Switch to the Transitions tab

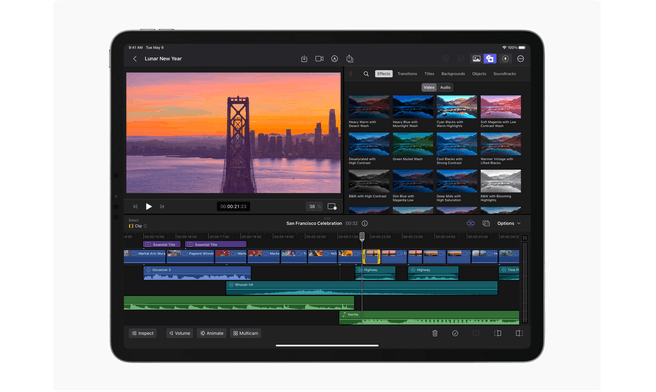click(x=407, y=74)
